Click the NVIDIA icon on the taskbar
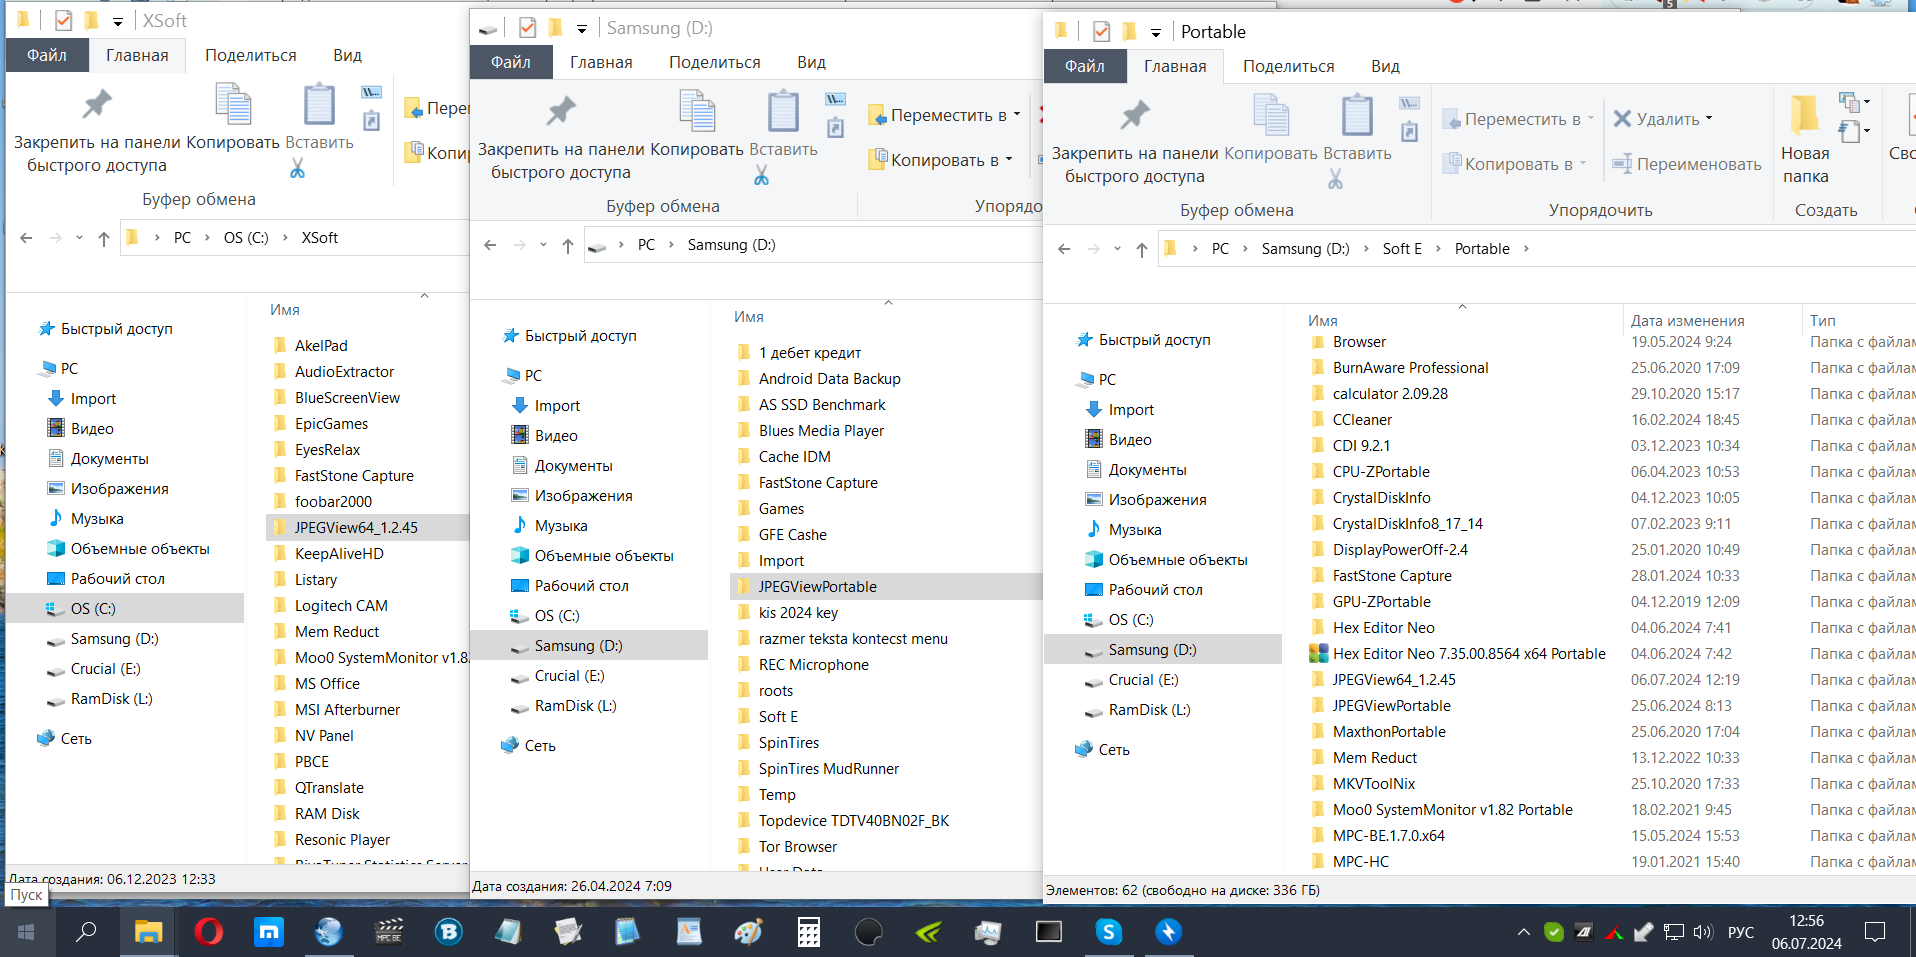The width and height of the screenshot is (1916, 957). click(929, 932)
